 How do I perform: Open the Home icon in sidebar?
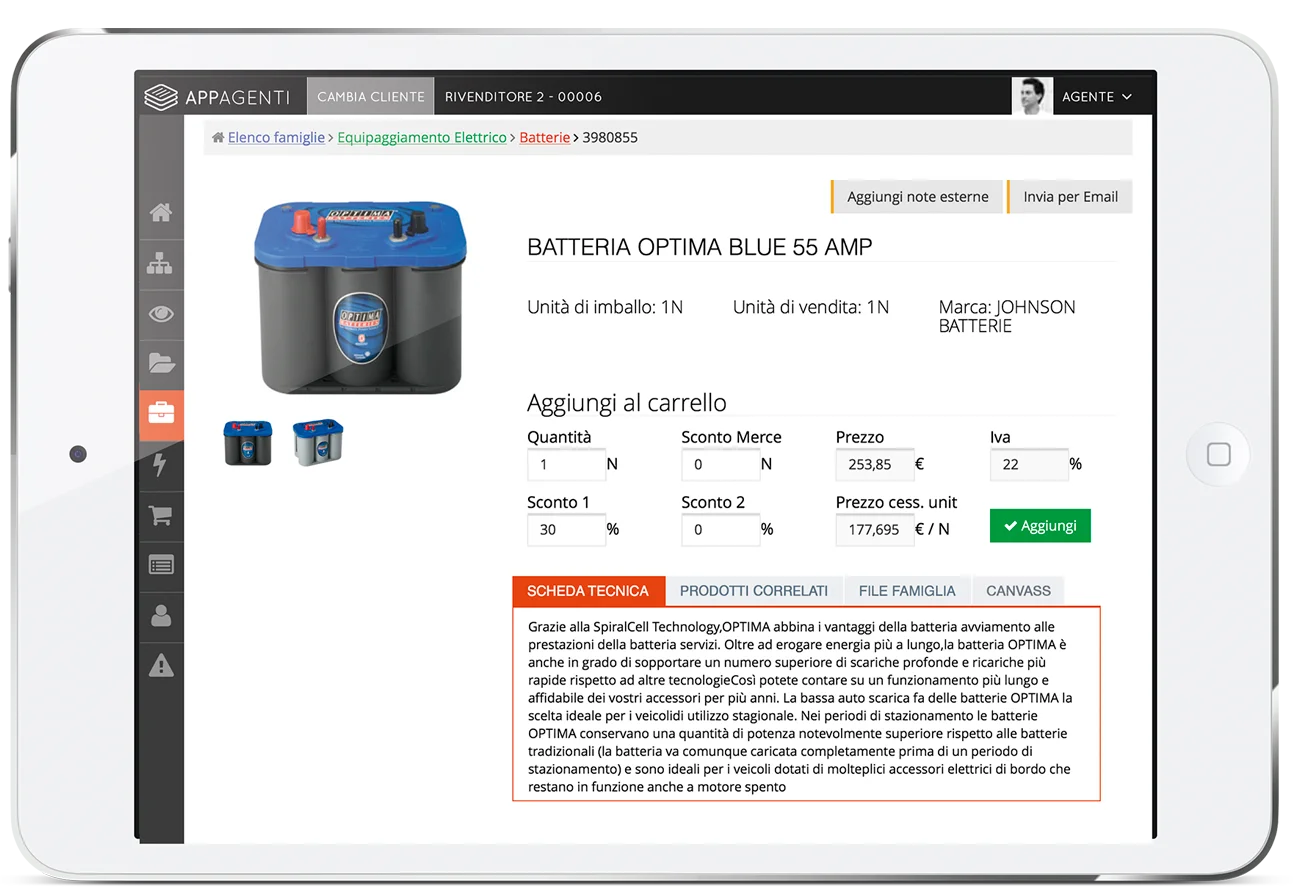click(x=161, y=212)
